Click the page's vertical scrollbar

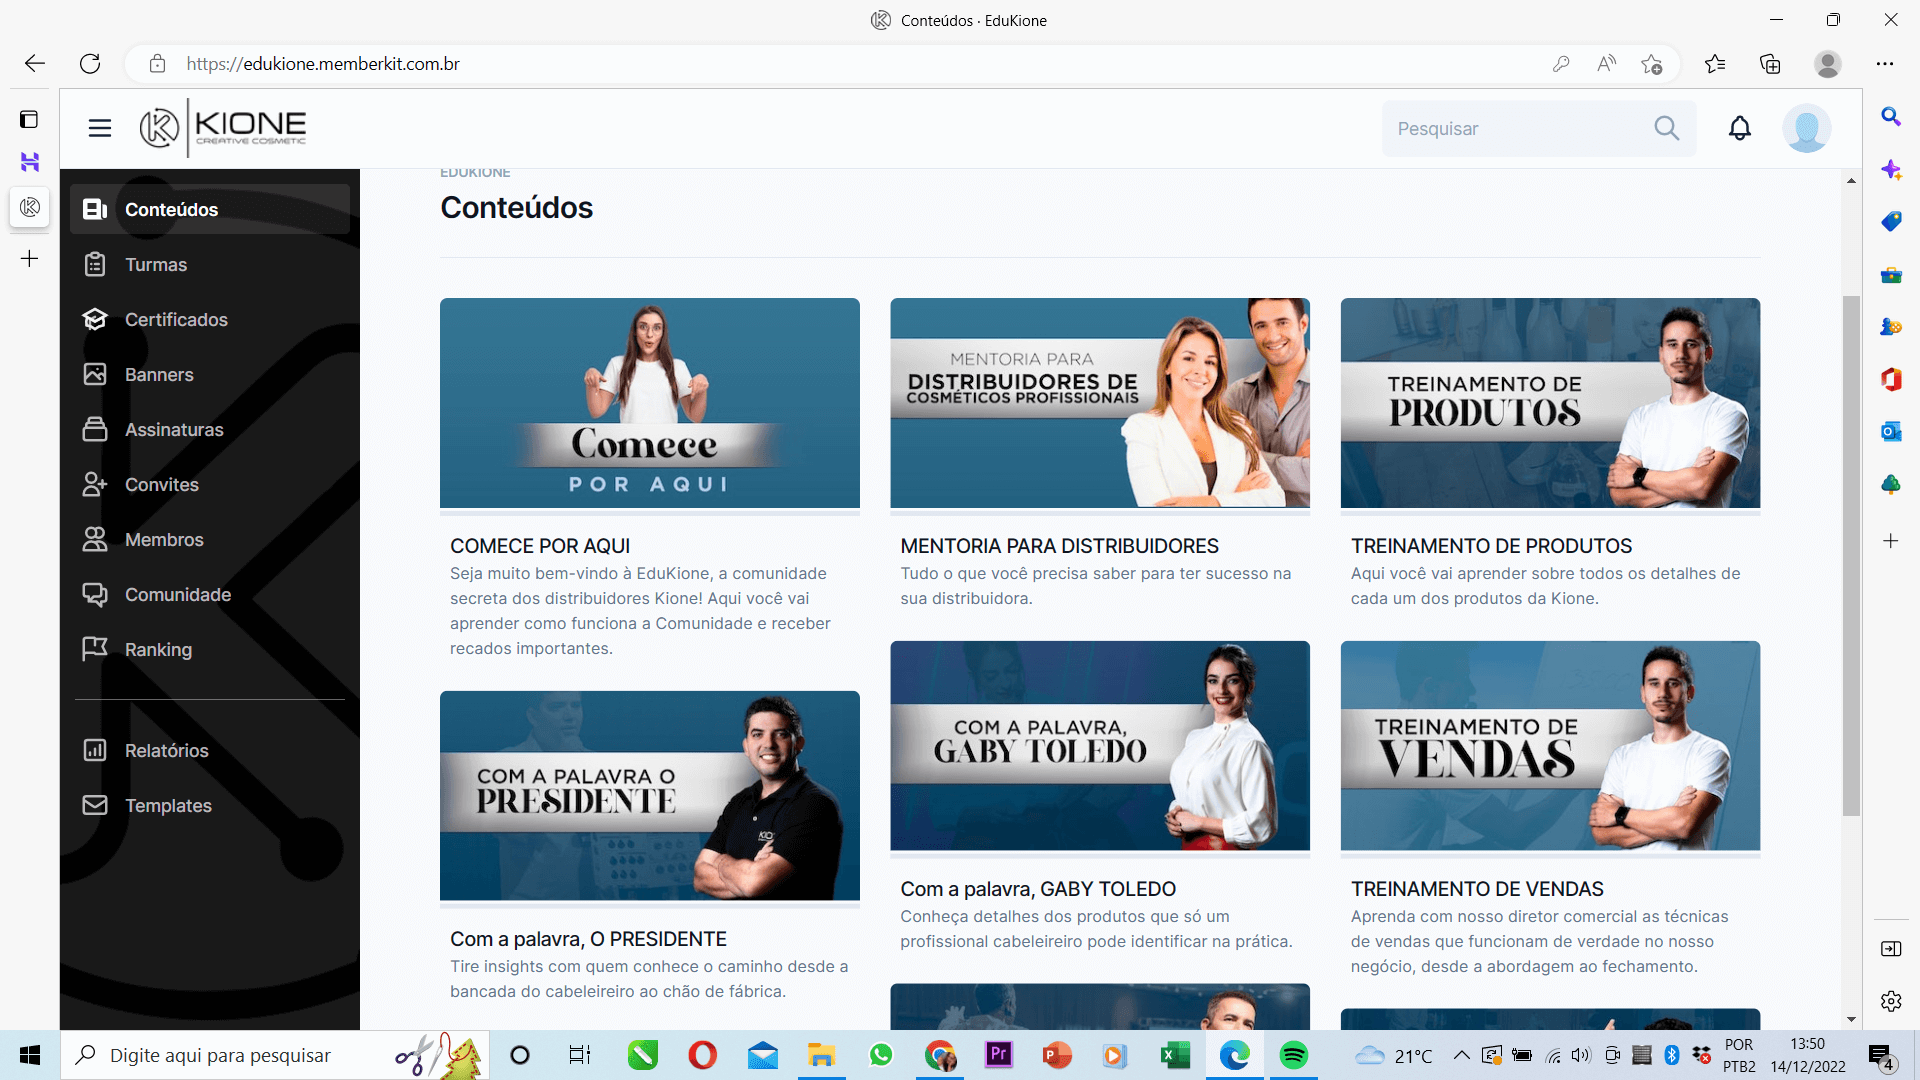pyautogui.click(x=1851, y=555)
